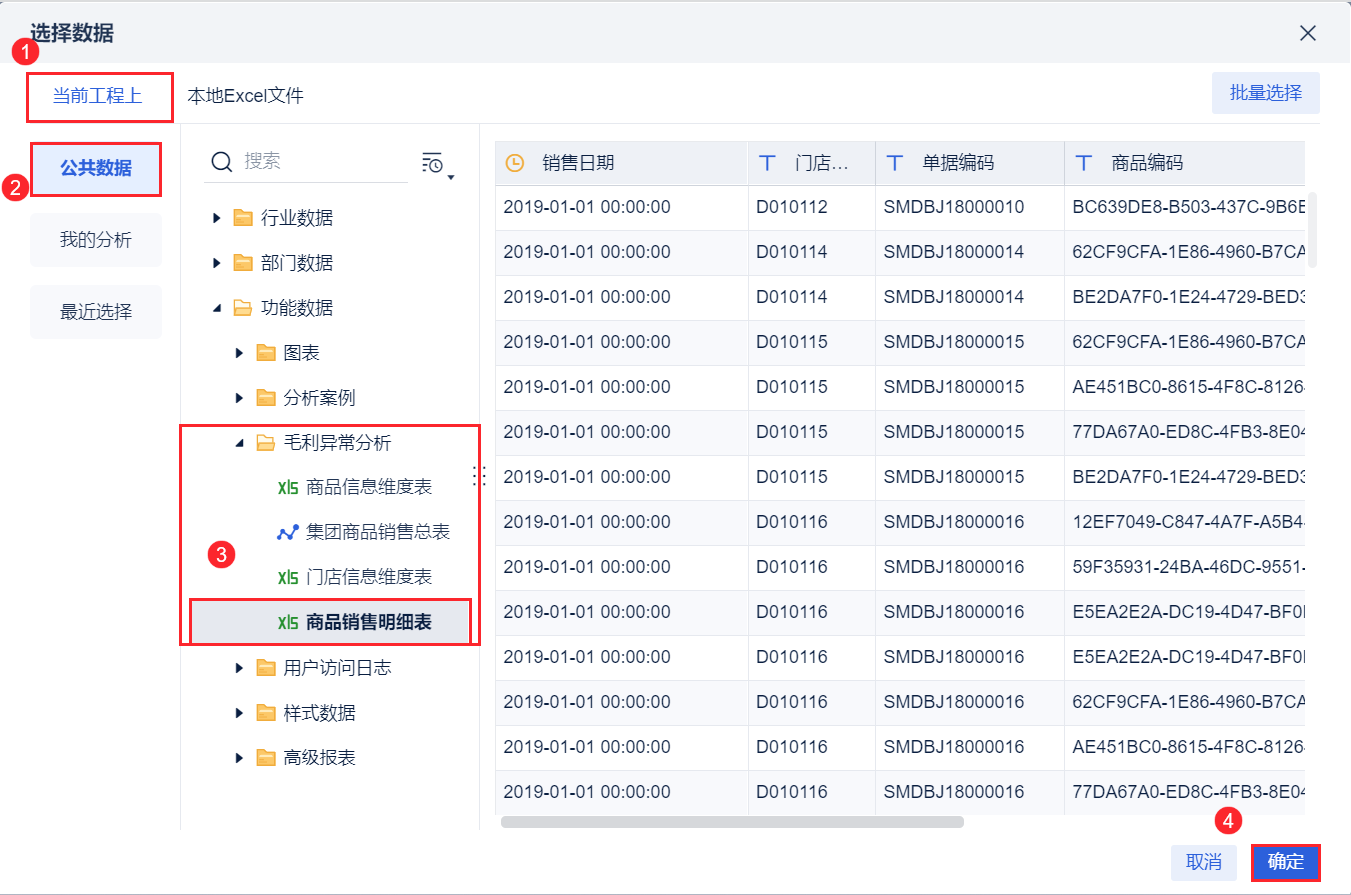Select the 门店信息维度表 table name
The image size is (1351, 895).
(369, 578)
